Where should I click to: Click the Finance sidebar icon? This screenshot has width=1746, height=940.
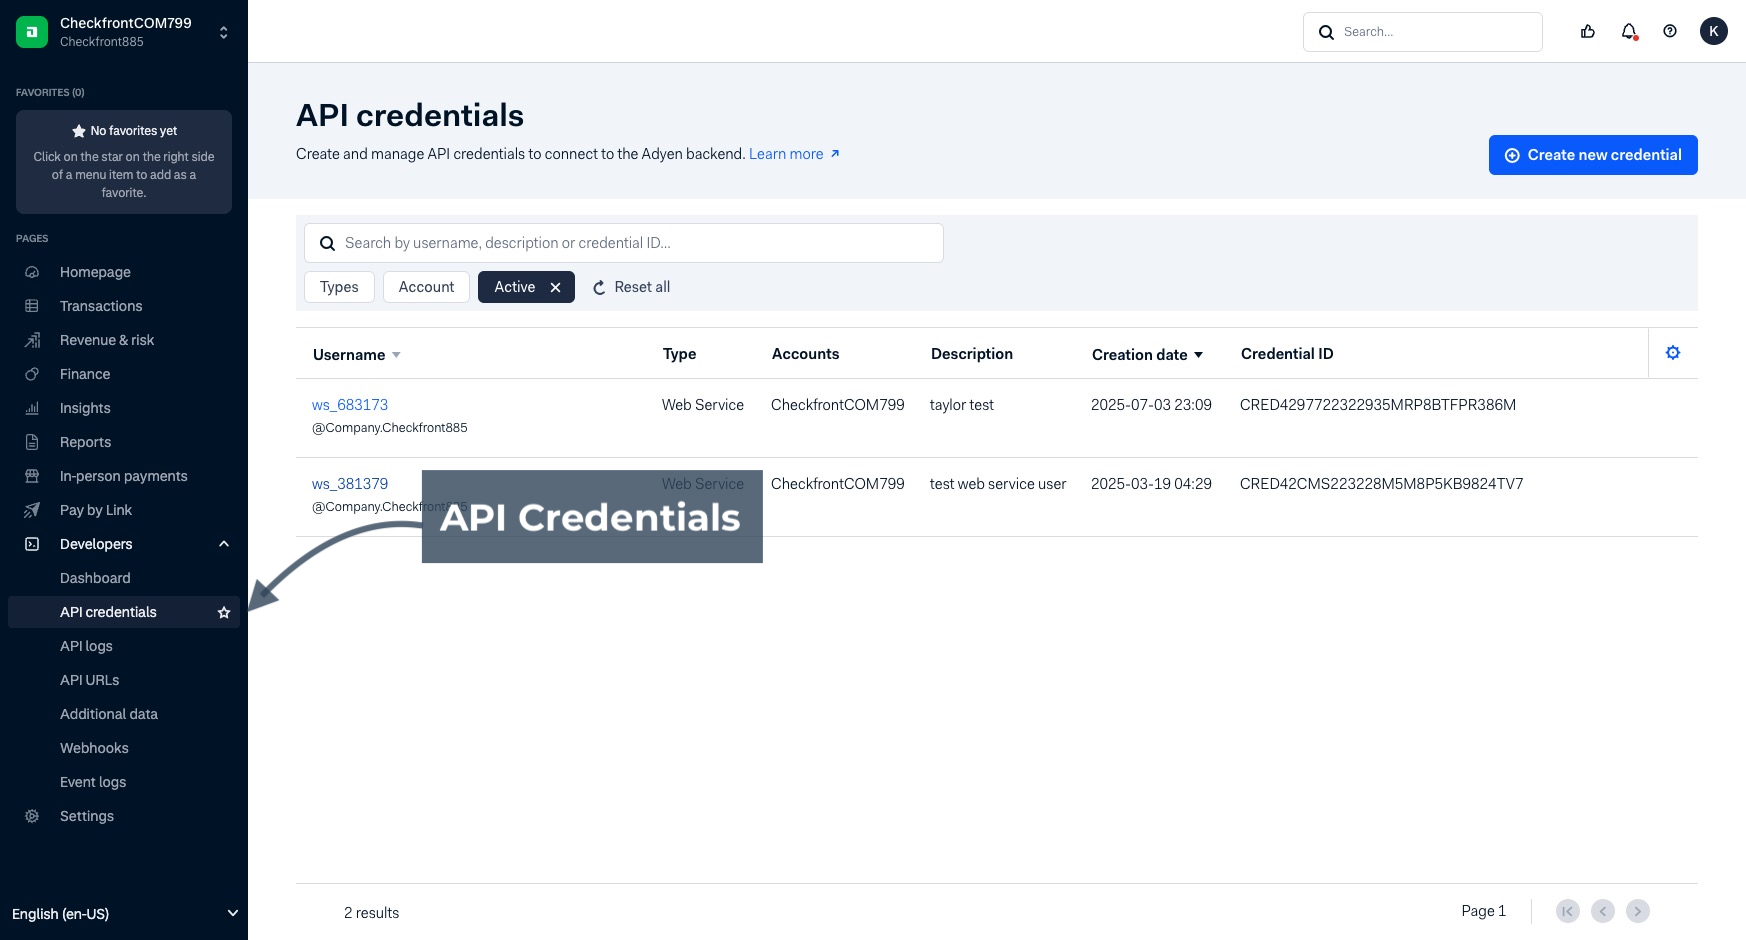[x=32, y=374]
